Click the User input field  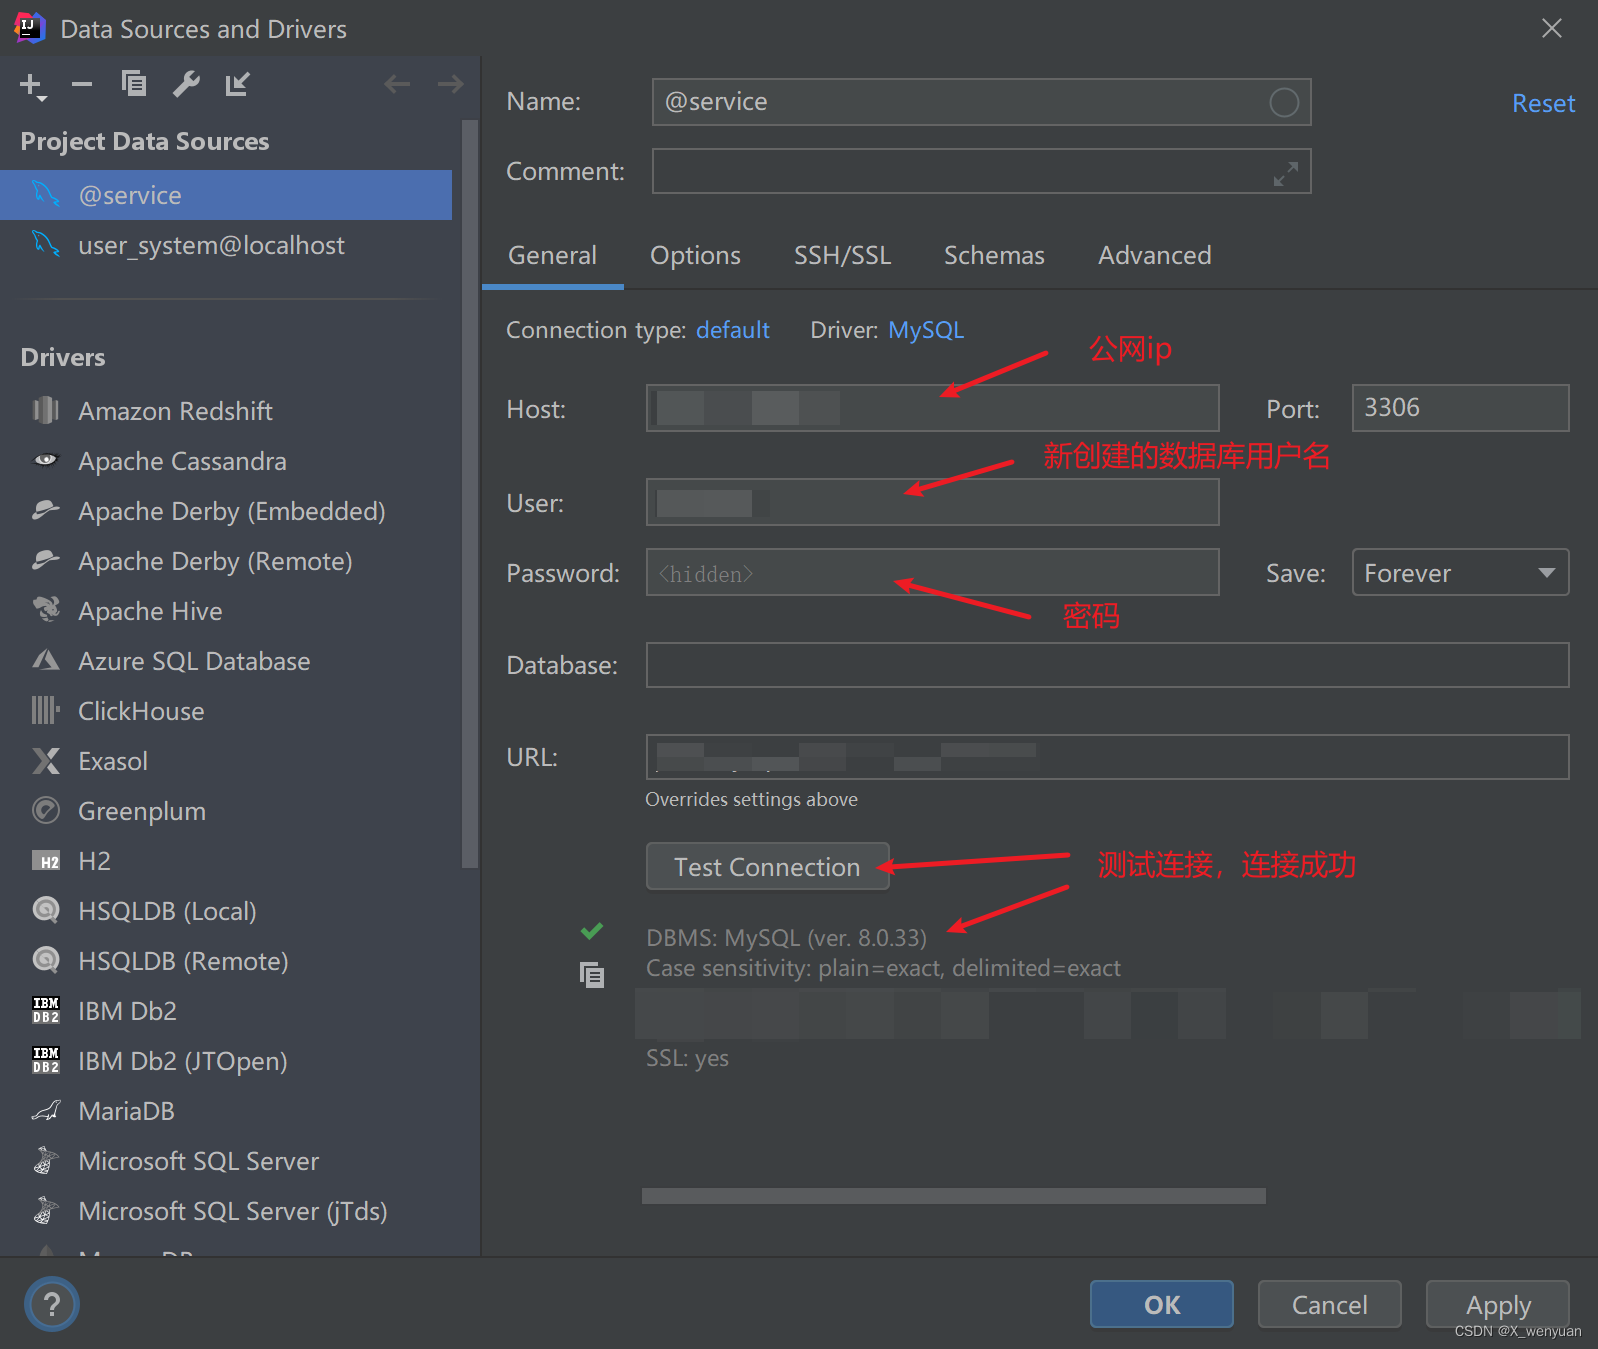932,502
